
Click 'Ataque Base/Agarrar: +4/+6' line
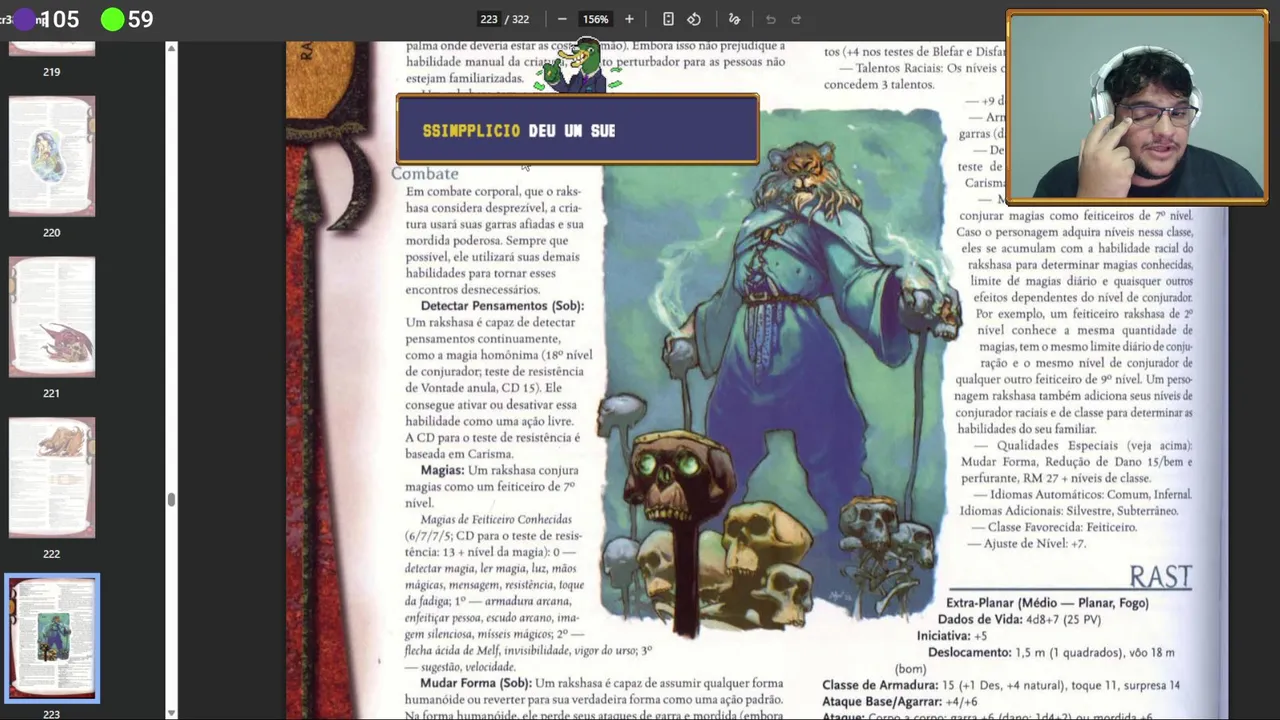tap(900, 702)
